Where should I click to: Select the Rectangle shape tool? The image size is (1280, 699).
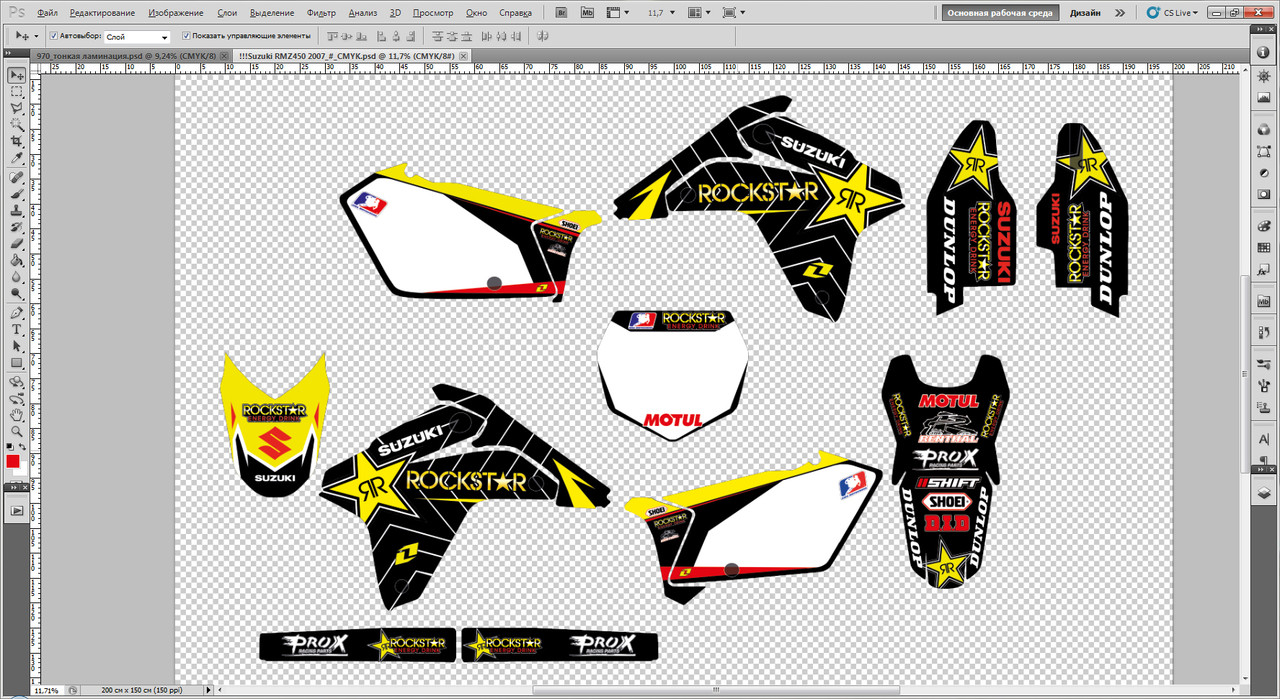[17, 363]
